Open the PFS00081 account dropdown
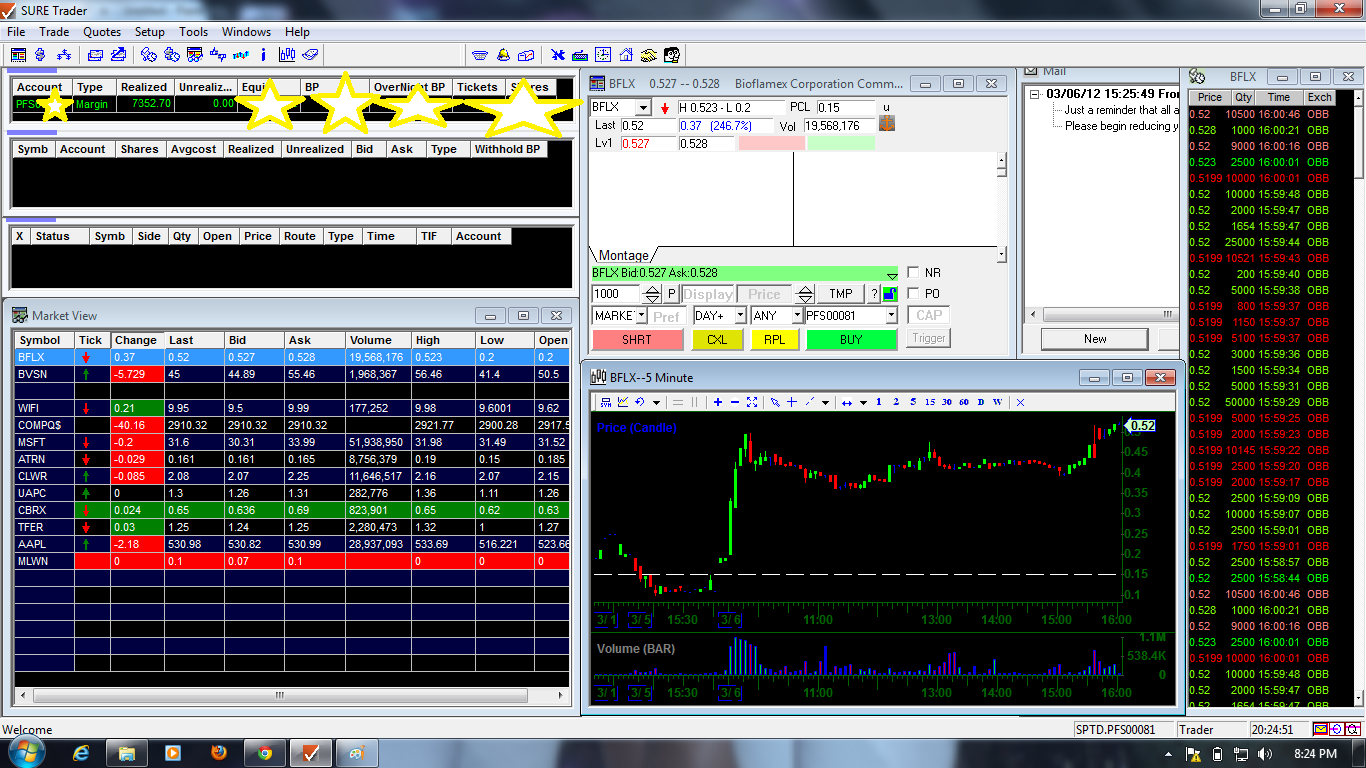Screen dimensions: 1366x768 click(x=891, y=315)
